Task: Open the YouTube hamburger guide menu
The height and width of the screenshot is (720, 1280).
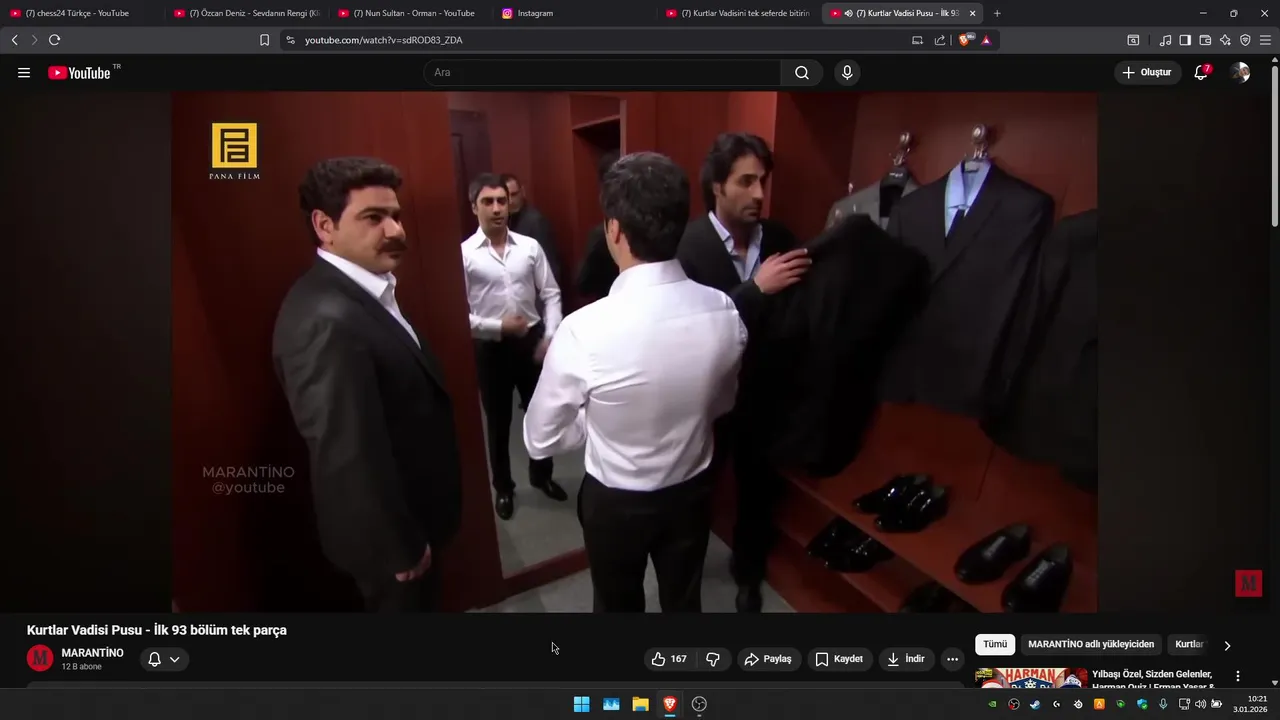Action: click(24, 73)
